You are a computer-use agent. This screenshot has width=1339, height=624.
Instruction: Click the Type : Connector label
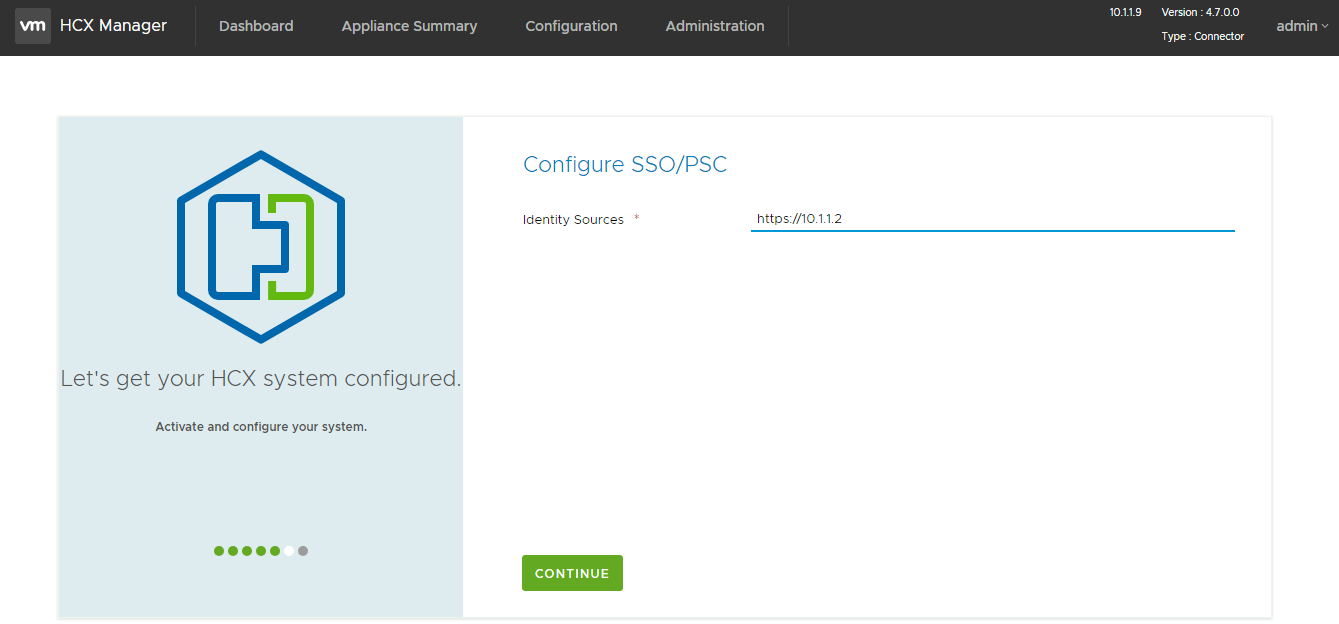pos(1202,35)
